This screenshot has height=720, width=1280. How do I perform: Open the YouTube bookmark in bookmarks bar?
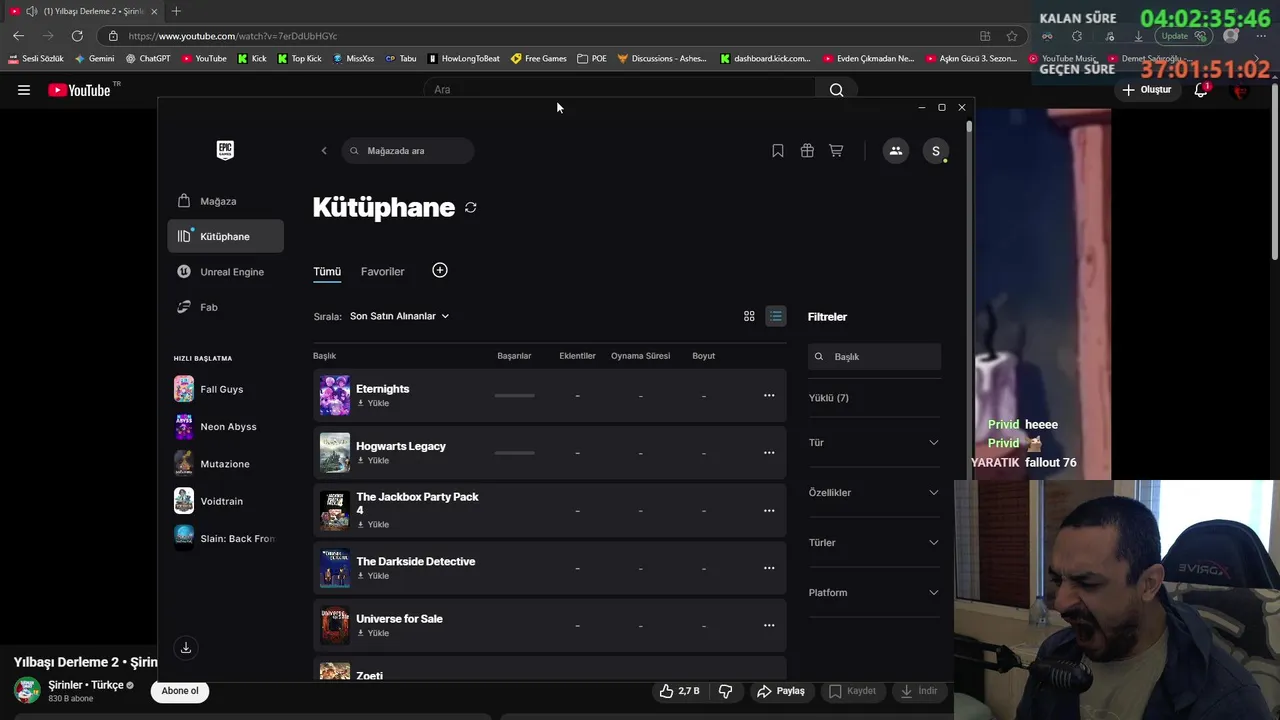[x=204, y=59]
